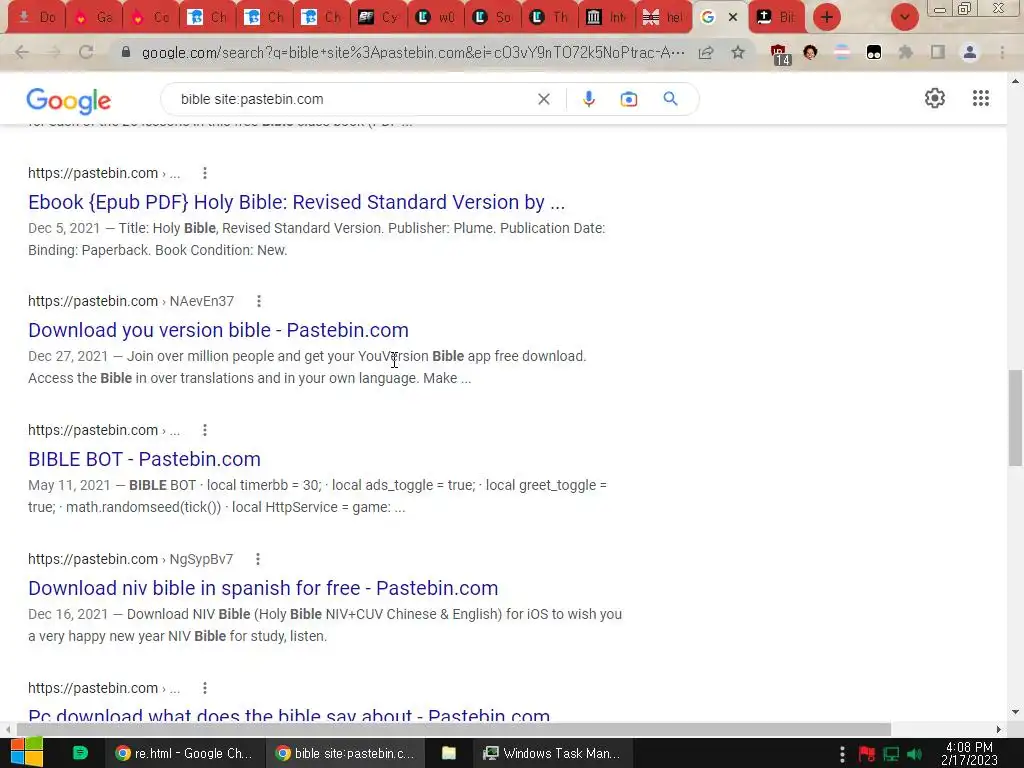Open Ebook Holy Bible Revised Standard result
The image size is (1024, 768).
(x=296, y=202)
